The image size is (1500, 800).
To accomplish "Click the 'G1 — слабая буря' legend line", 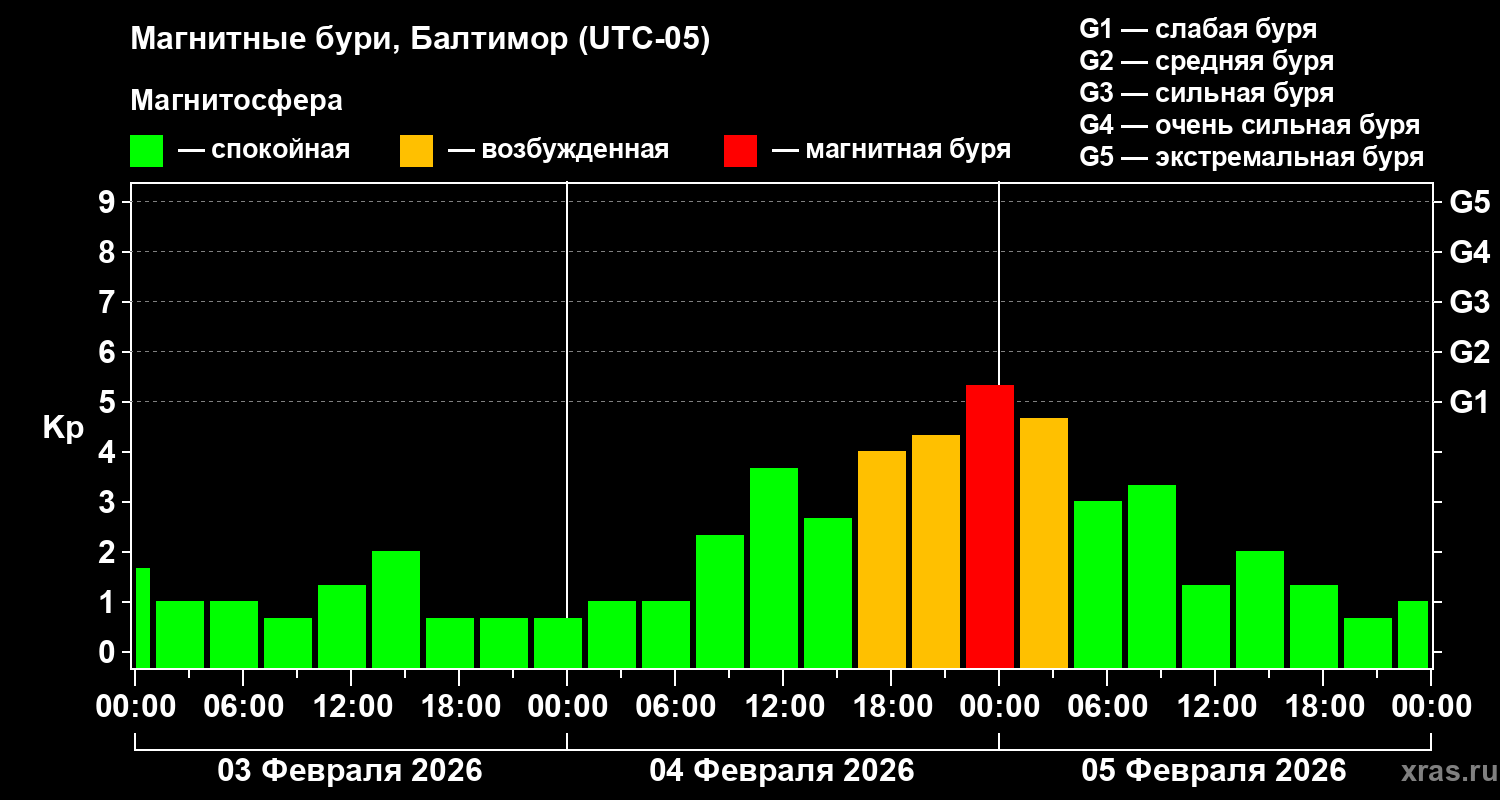I will point(1198,29).
